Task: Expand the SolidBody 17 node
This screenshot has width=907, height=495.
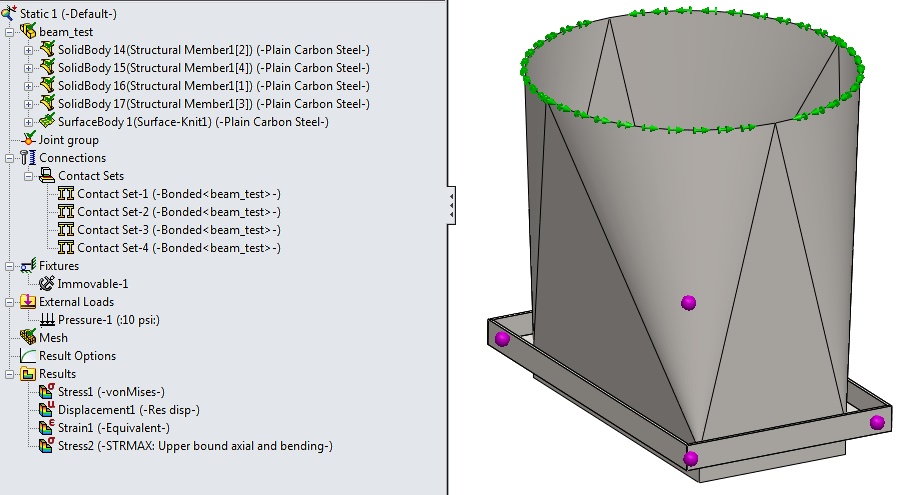Action: point(28,104)
